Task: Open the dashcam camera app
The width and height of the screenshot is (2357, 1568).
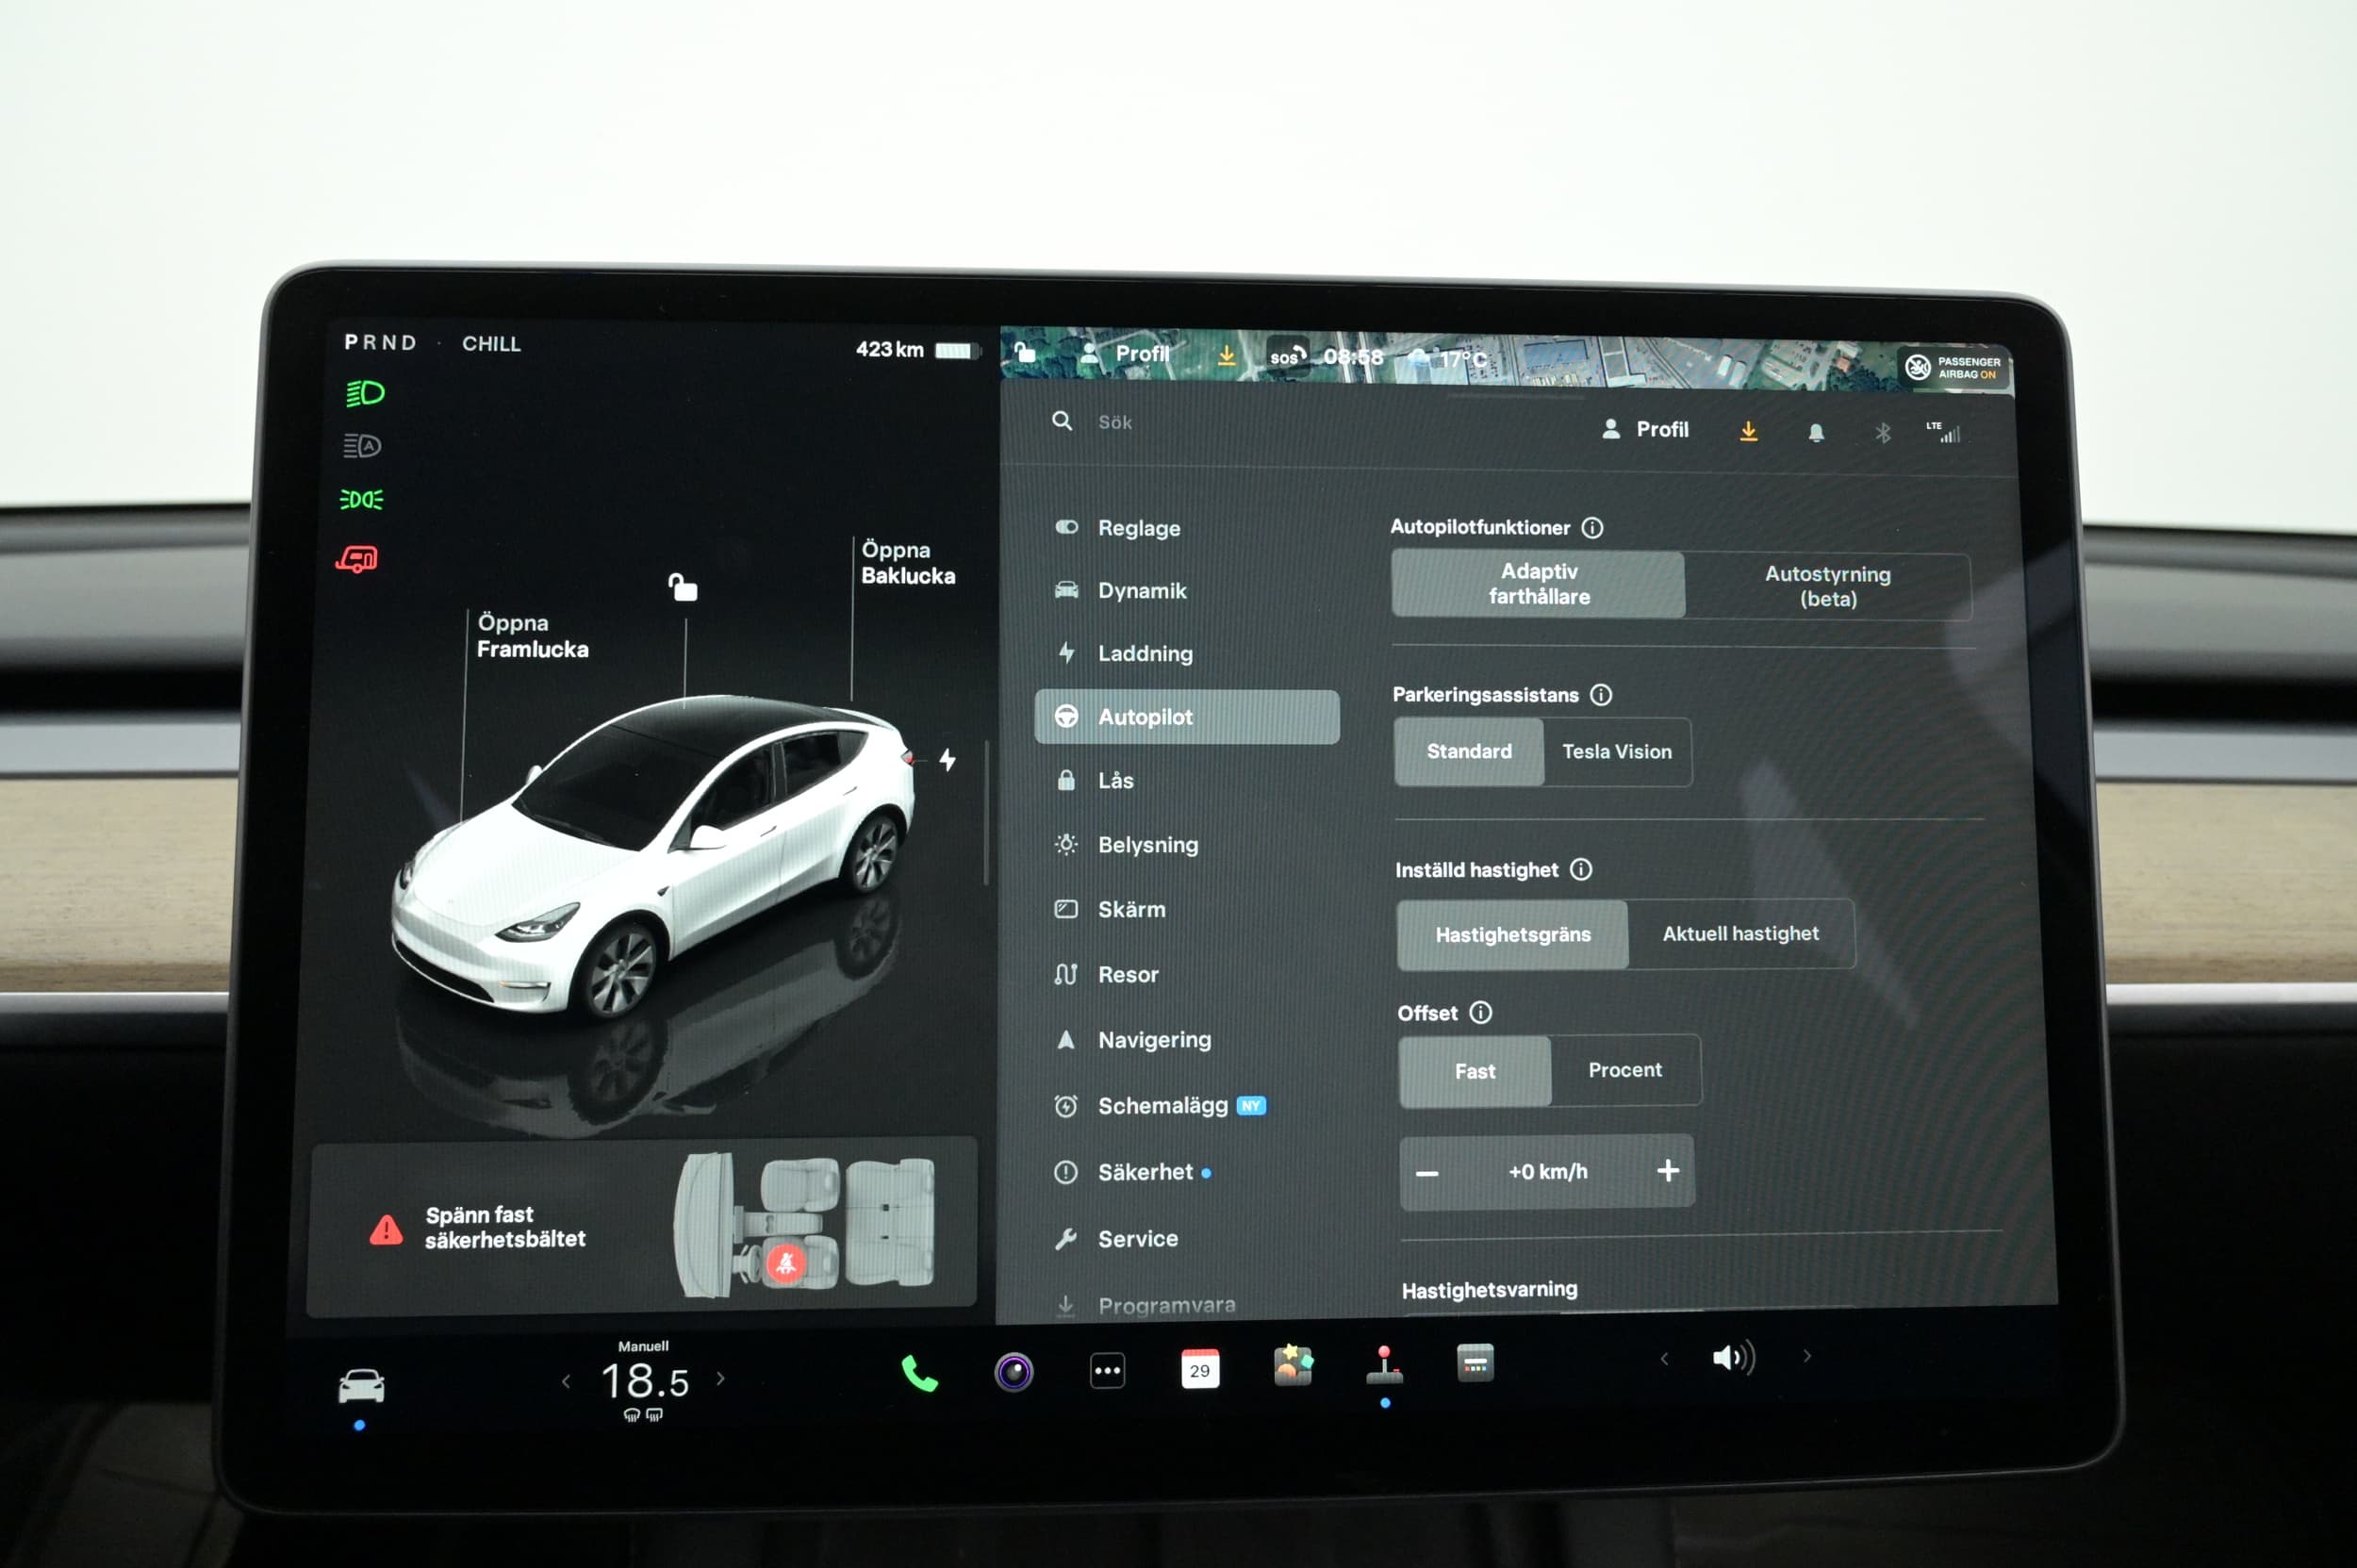Action: tap(1013, 1372)
